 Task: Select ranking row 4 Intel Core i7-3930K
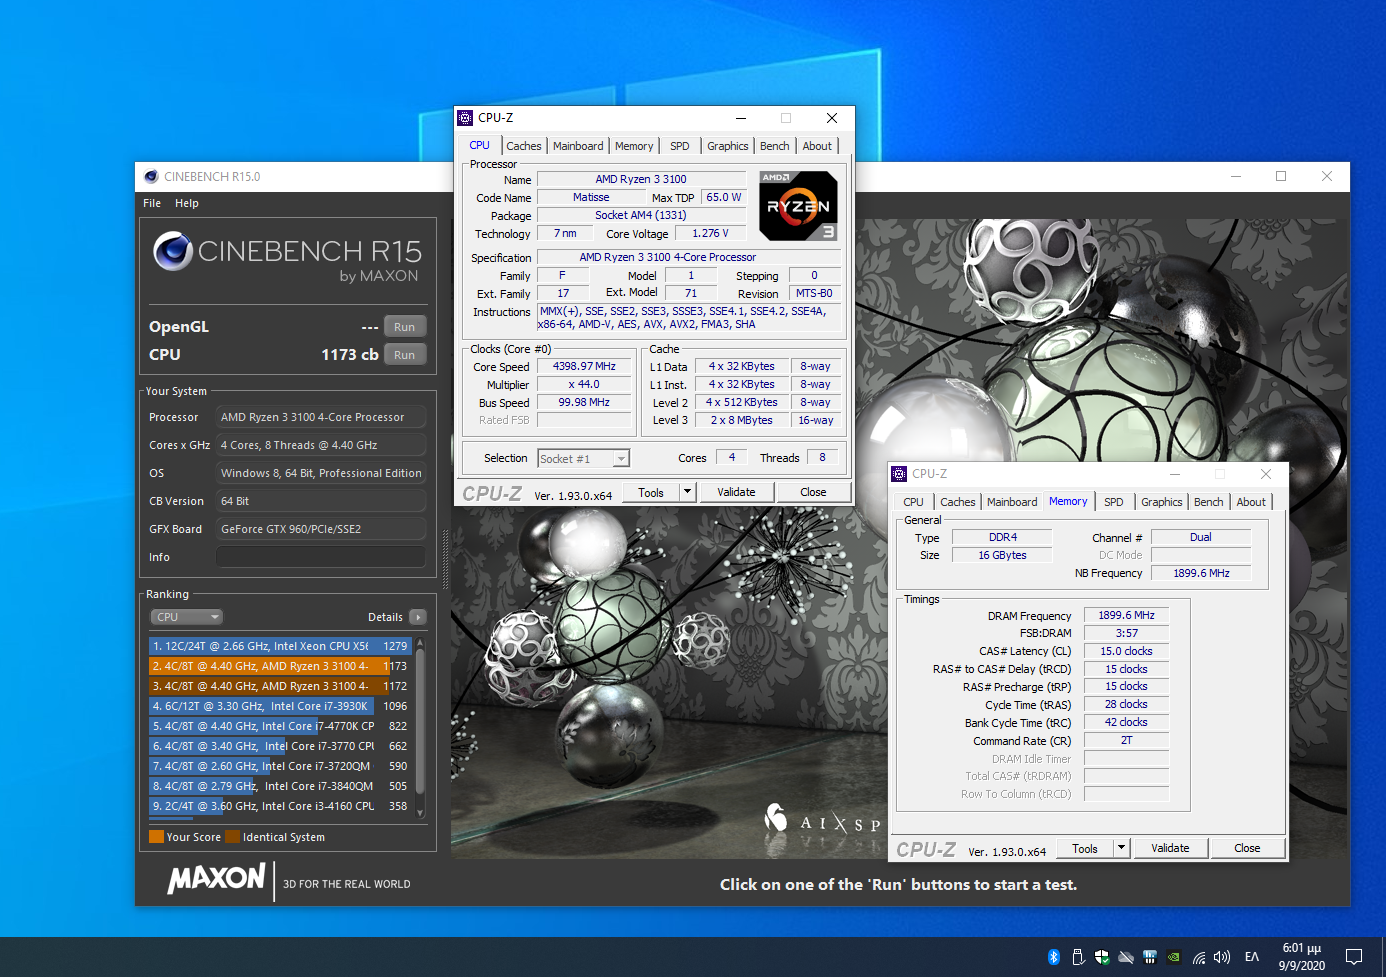pyautogui.click(x=280, y=706)
